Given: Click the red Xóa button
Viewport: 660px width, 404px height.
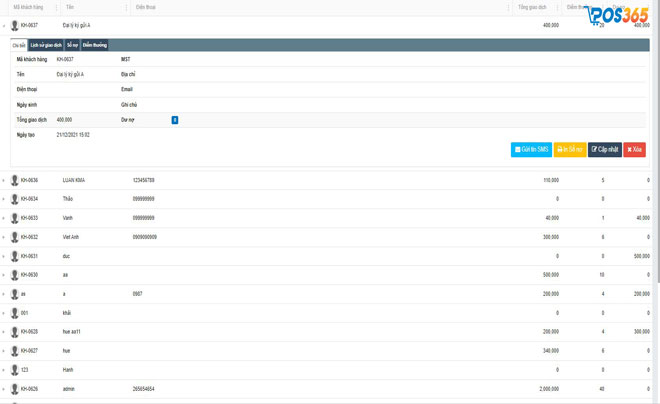Looking at the screenshot, I should tap(634, 149).
